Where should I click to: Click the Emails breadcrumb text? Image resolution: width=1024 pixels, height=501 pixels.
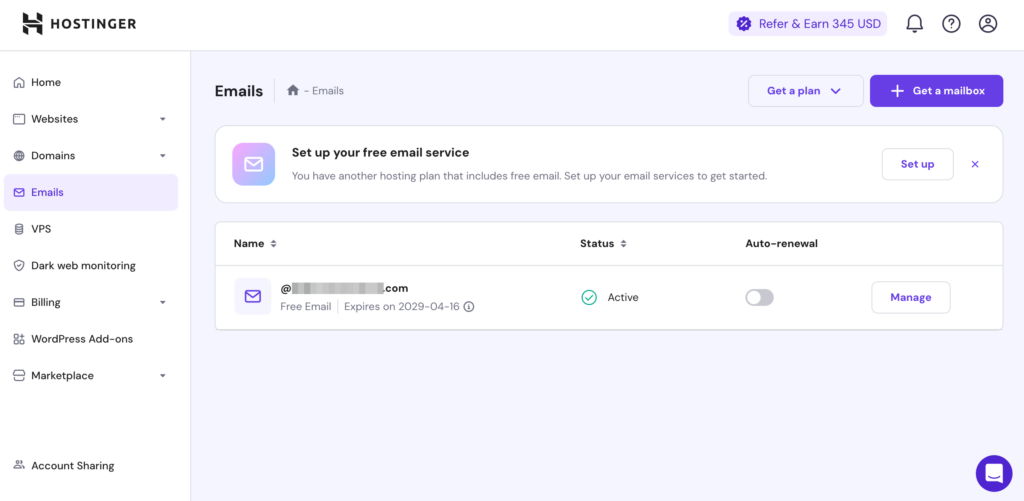328,91
